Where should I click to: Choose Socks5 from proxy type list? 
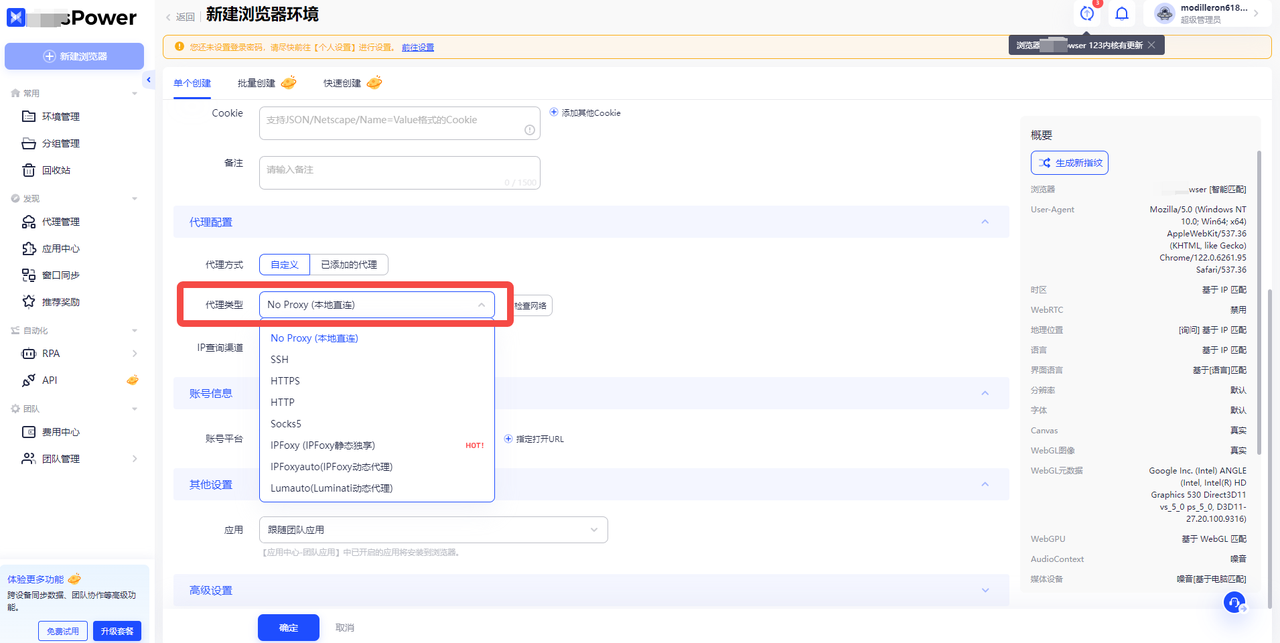pos(376,424)
